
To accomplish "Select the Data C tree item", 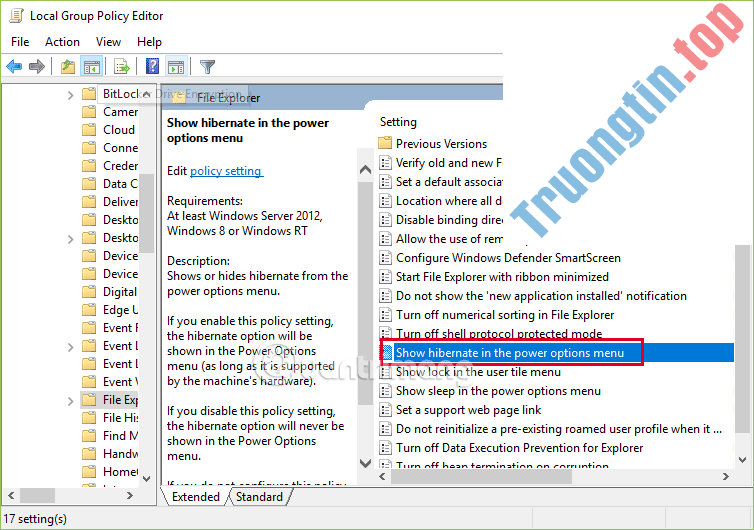I will (120, 184).
